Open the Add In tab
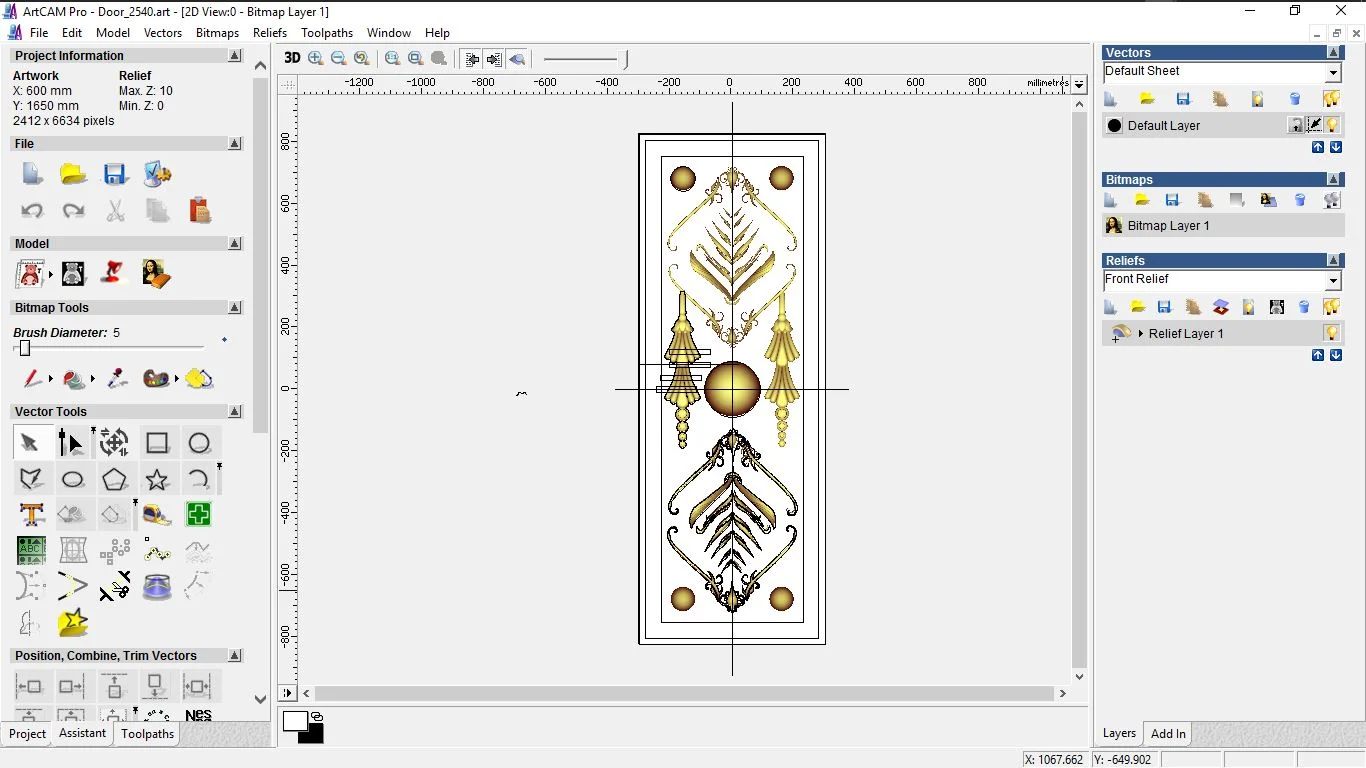1366x768 pixels. click(1168, 734)
